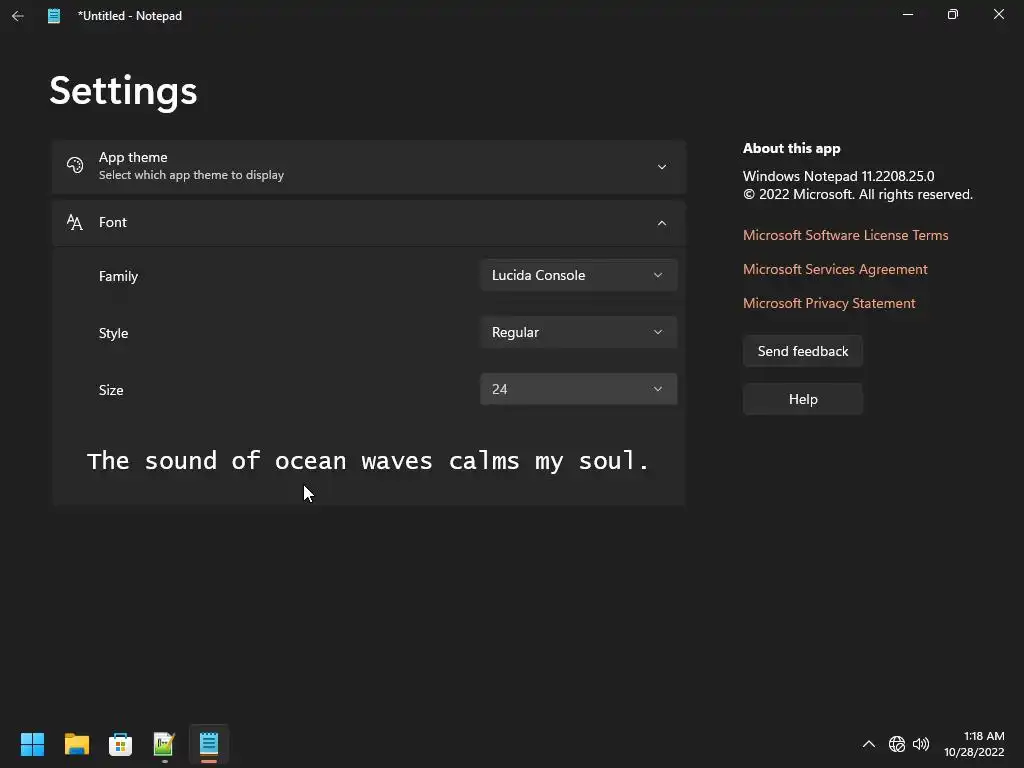Open the green notepad app in taskbar

pos(164,744)
